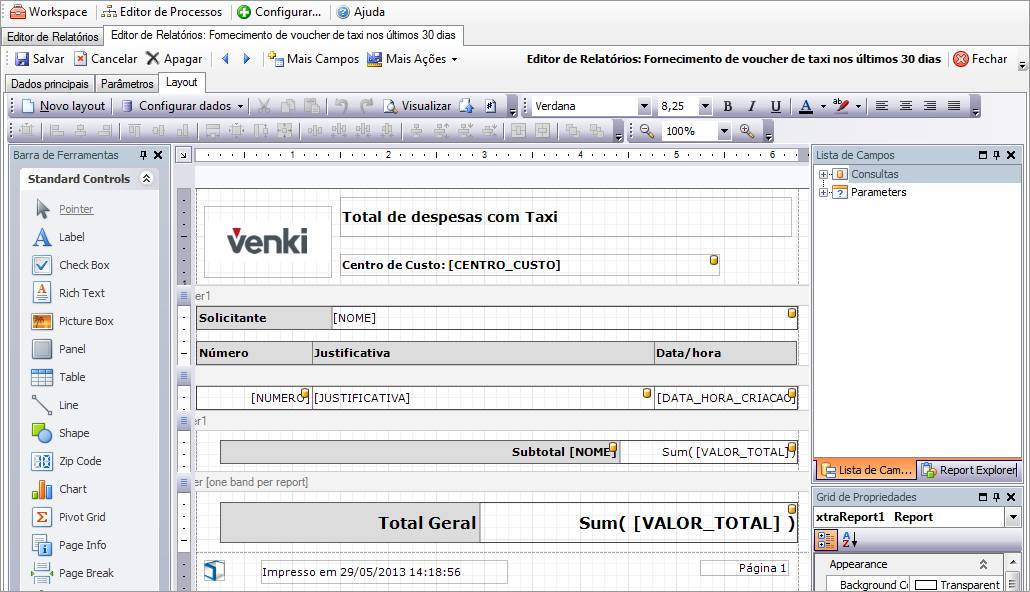Open the Ajuda menu
The width and height of the screenshot is (1030, 592).
361,12
